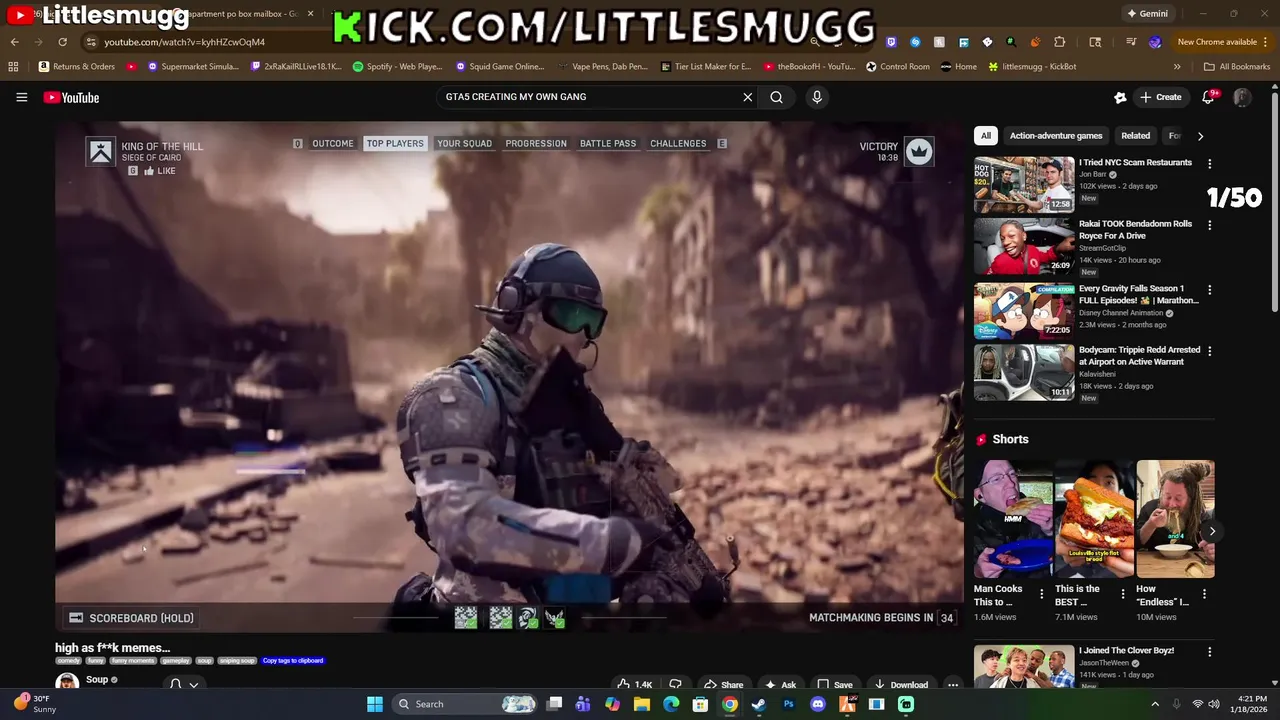Run the YouTube search magnifier button
1280x720 pixels.
(x=776, y=97)
